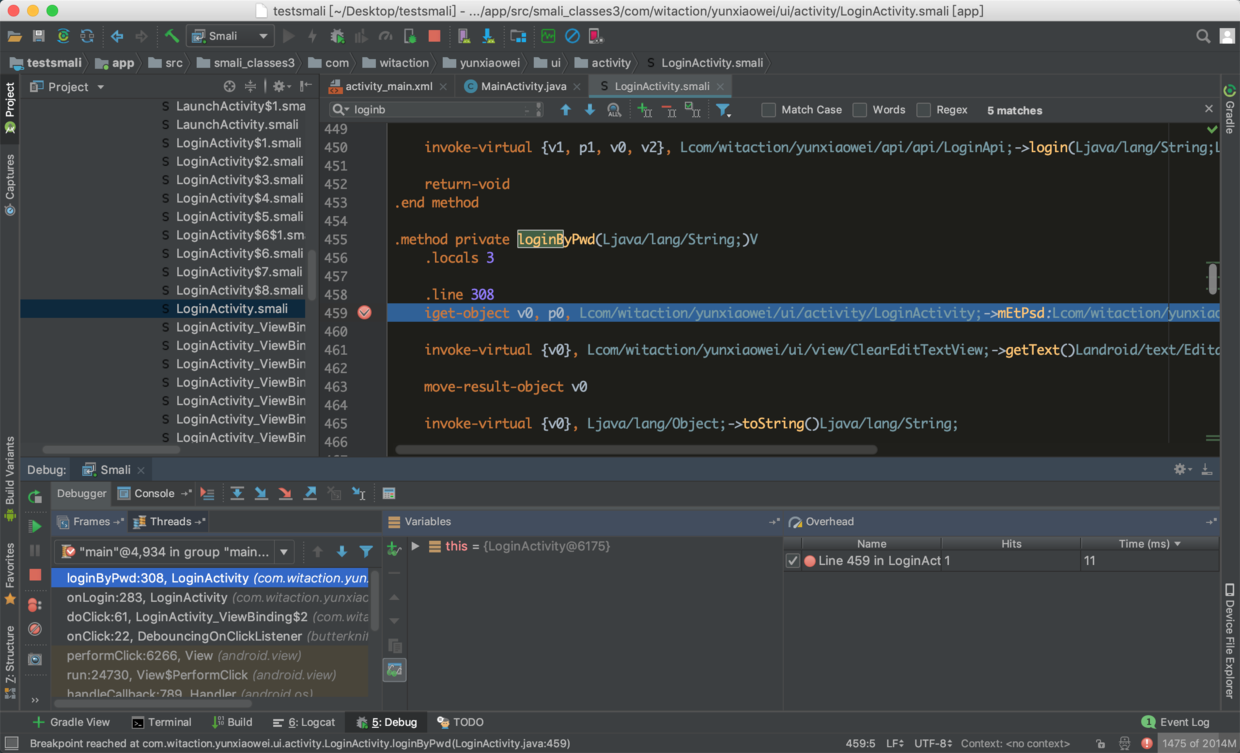Click Step Over debugger icon
Screen dimensions: 1240x753
click(x=237, y=494)
